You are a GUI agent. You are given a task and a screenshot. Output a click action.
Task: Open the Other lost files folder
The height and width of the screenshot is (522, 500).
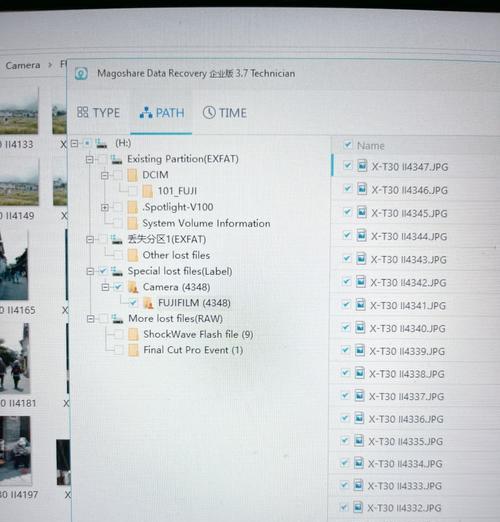point(176,255)
